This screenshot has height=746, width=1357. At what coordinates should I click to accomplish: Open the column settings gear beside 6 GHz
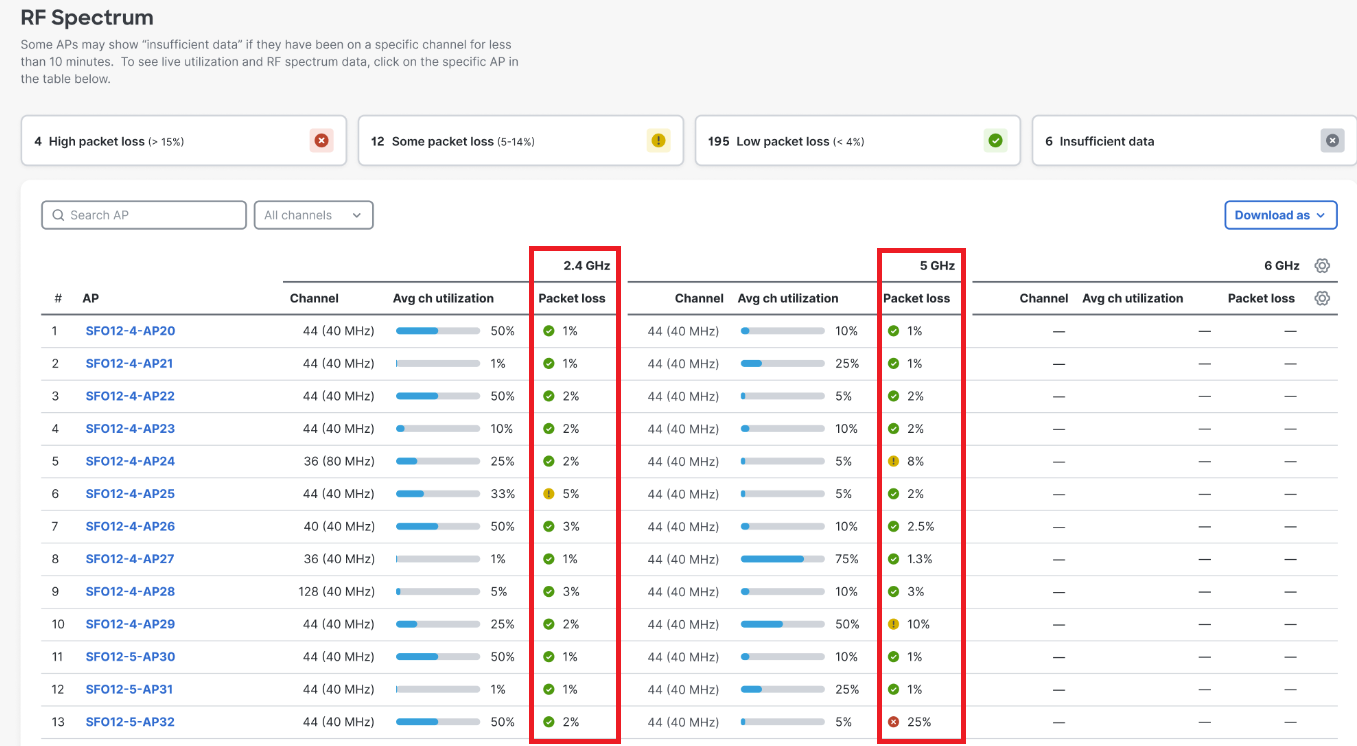click(1322, 265)
